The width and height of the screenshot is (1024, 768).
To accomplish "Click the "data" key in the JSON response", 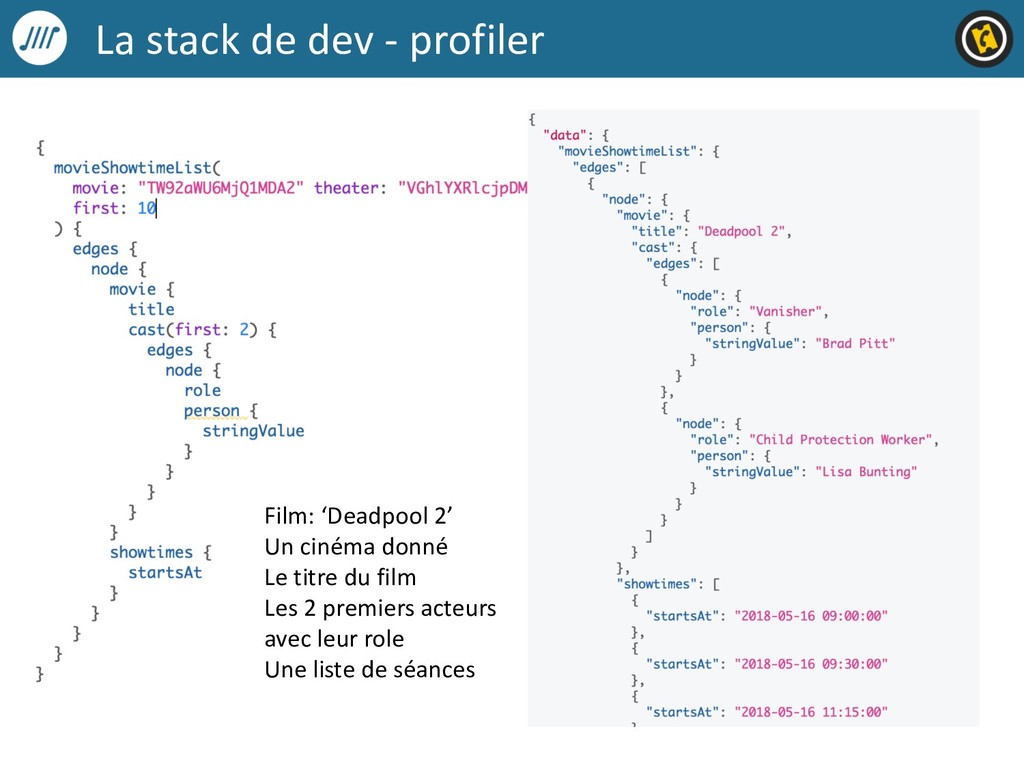I will 565,135.
